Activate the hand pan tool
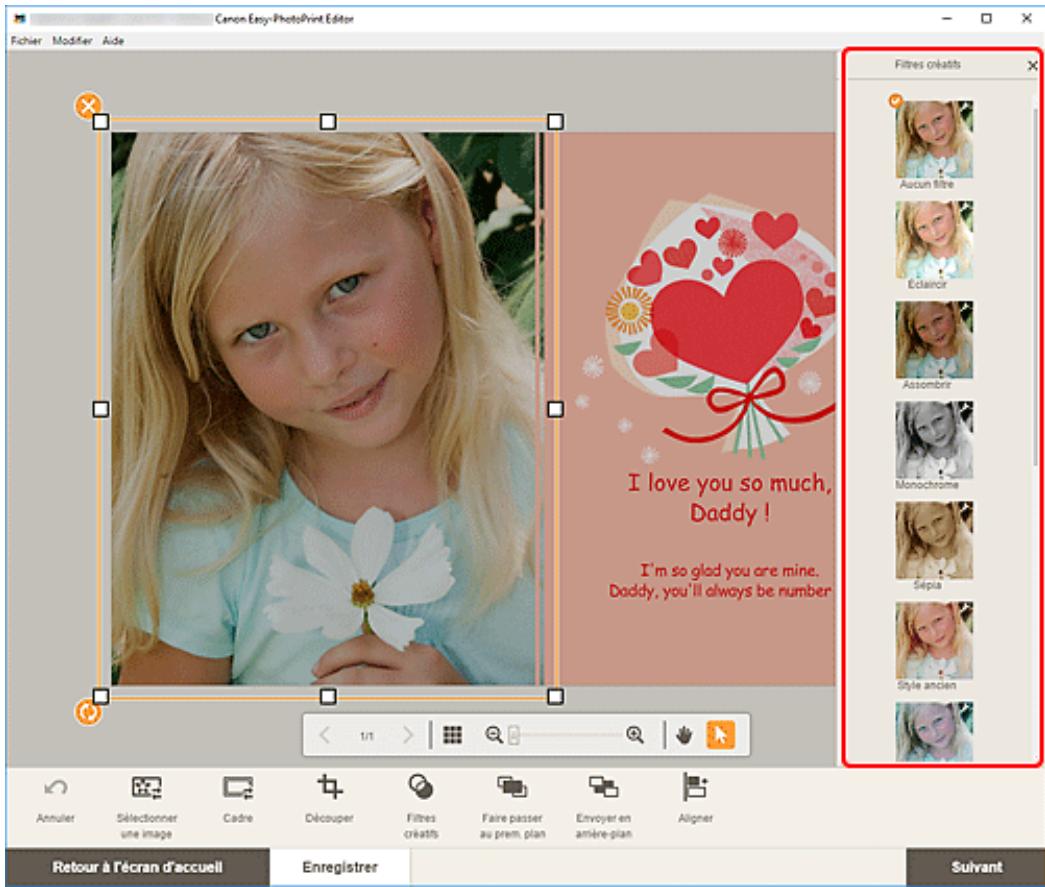Screen dimensions: 1045x887 [x=684, y=735]
